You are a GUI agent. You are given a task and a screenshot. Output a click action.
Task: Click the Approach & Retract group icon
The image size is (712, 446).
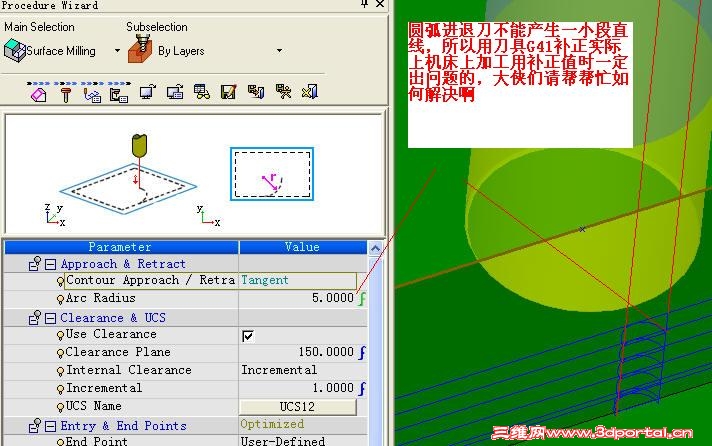tap(35, 264)
